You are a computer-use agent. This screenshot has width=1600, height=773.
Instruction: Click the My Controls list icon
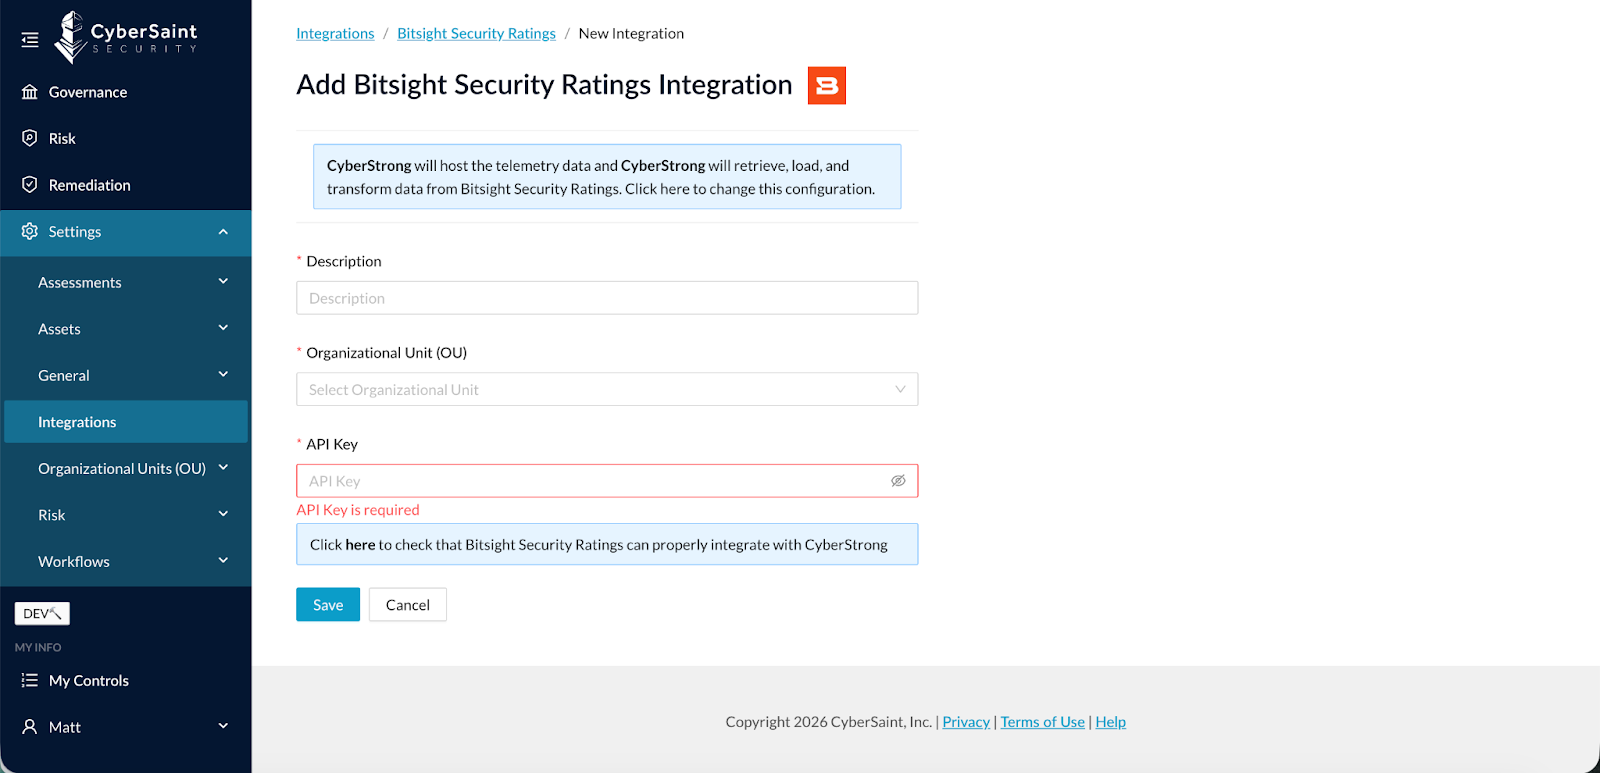30,680
